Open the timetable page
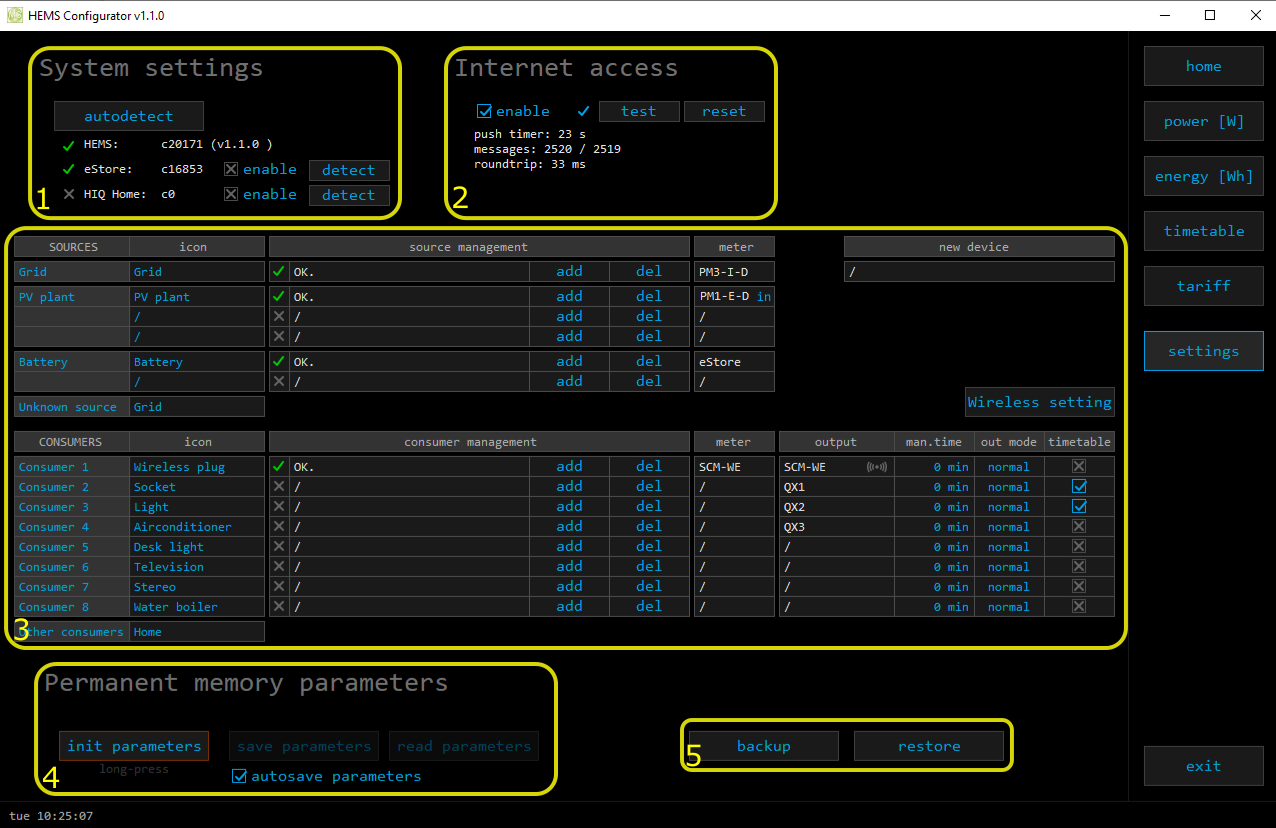Viewport: 1276px width, 828px height. pyautogui.click(x=1203, y=231)
